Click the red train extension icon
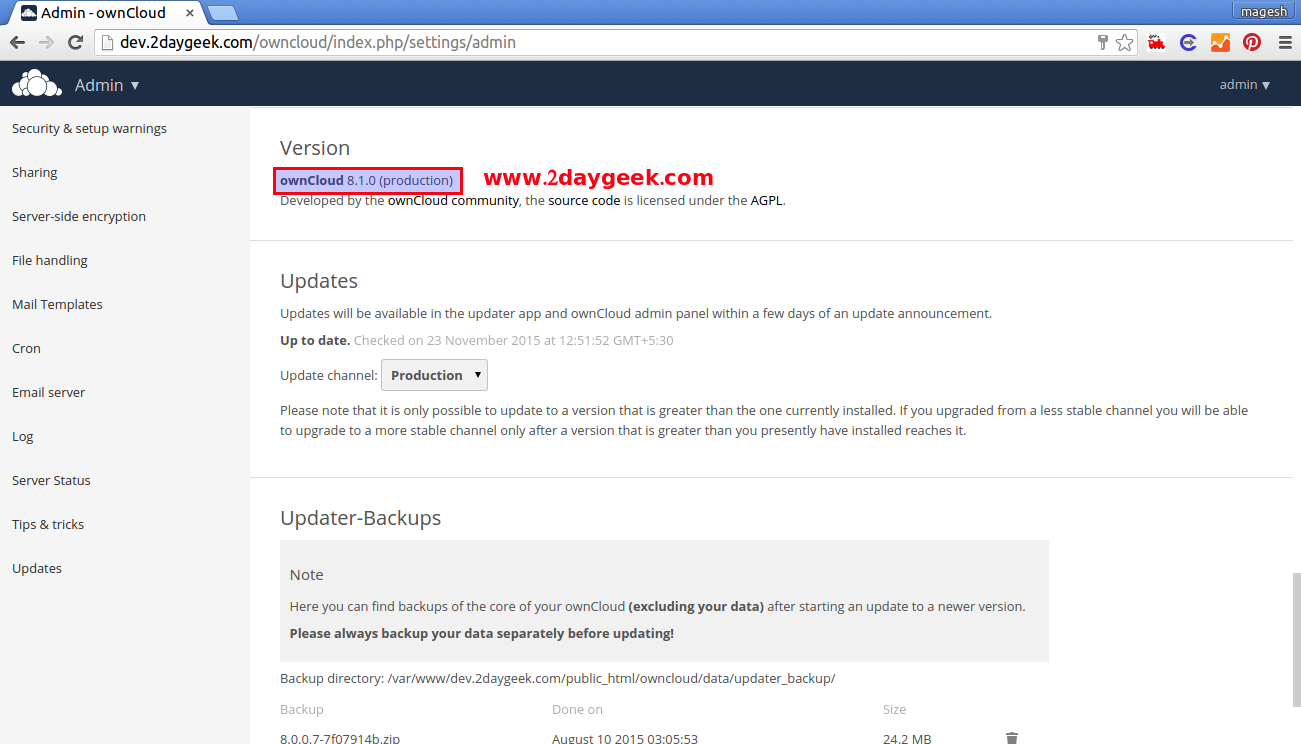This screenshot has width=1301, height=744. pos(1157,42)
